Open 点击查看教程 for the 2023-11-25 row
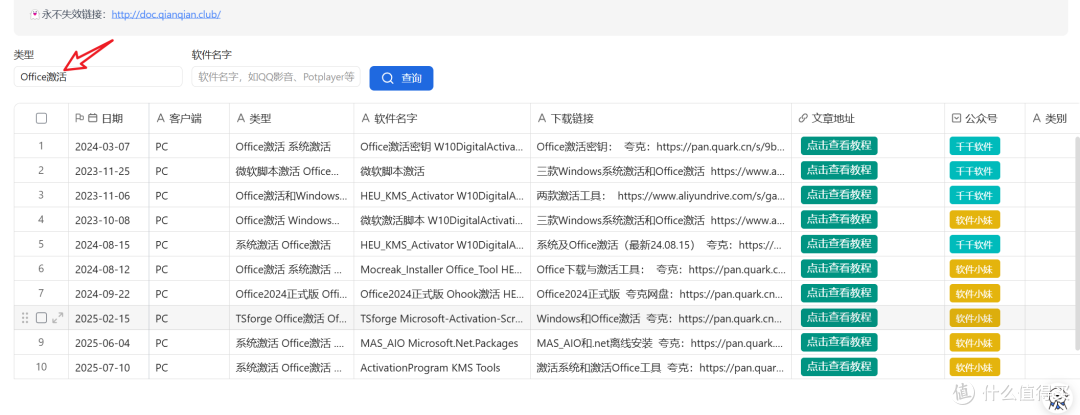The image size is (1080, 415). coord(839,170)
